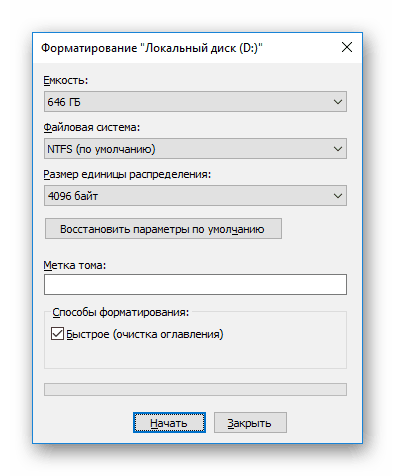Click the Быстрое (очистка оглавления) label text
Image resolution: width=395 pixels, height=476 pixels.
(x=145, y=334)
